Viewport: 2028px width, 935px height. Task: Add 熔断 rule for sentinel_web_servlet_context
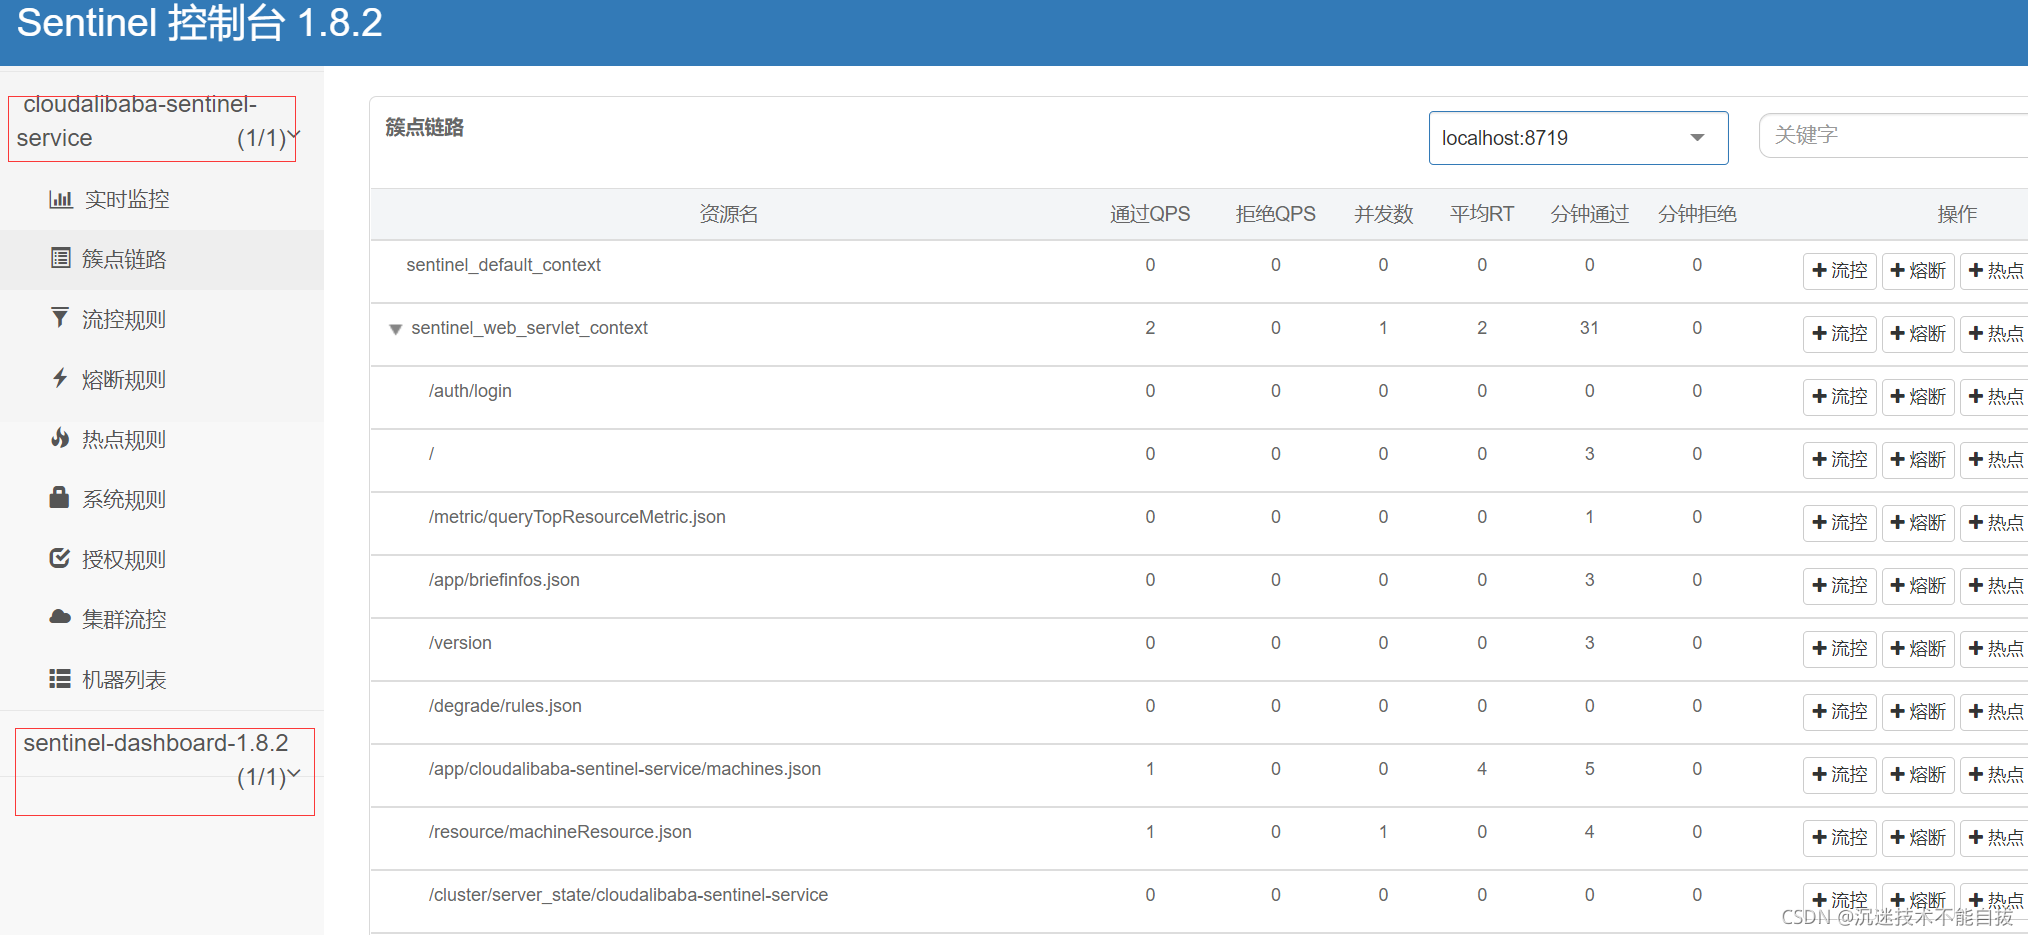1917,334
